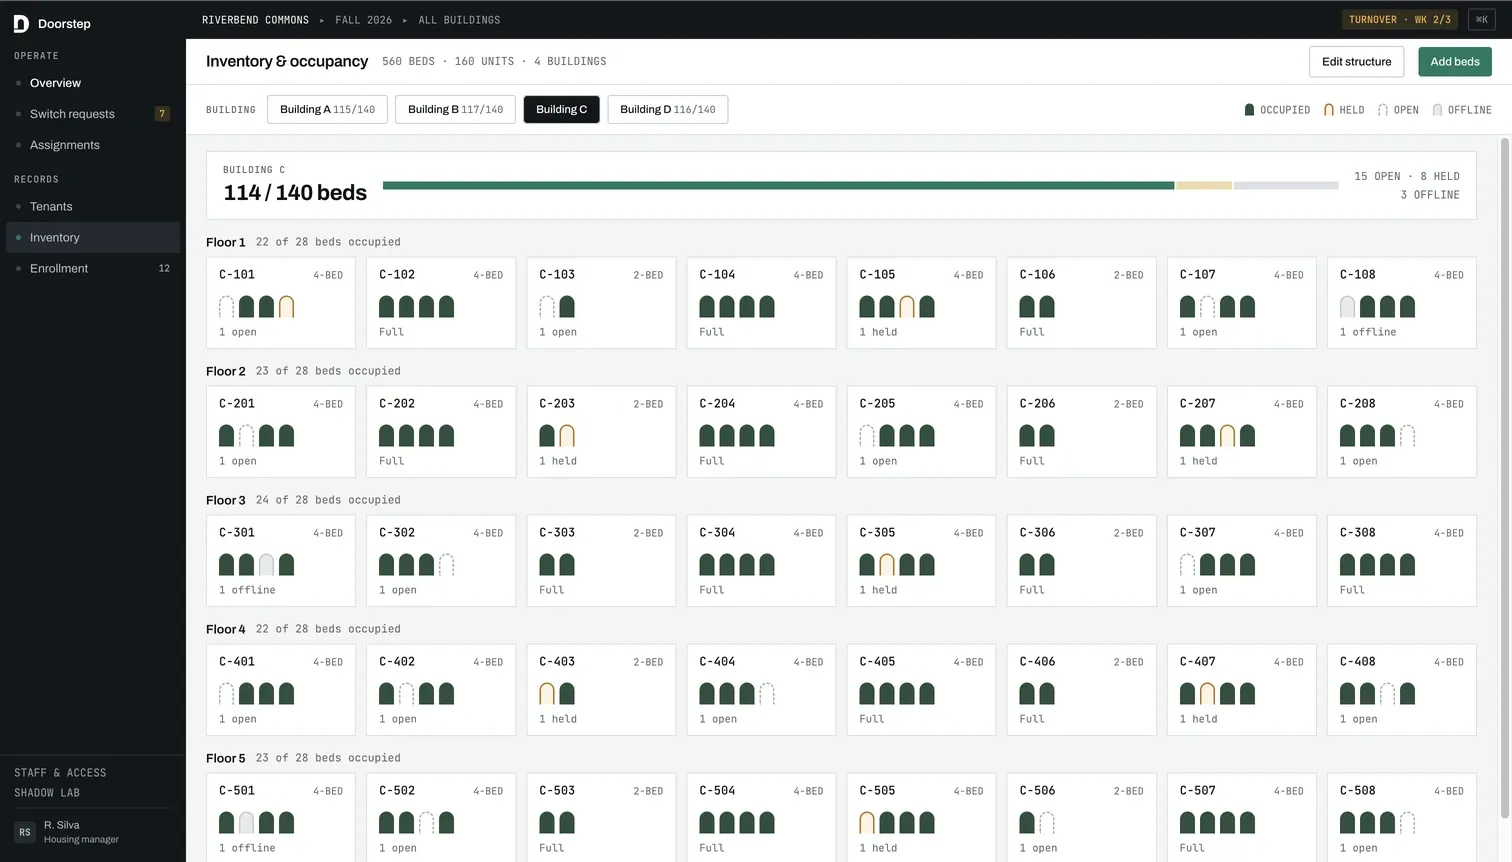Click the held bed icon in C-101
1512x862 pixels.
(287, 307)
